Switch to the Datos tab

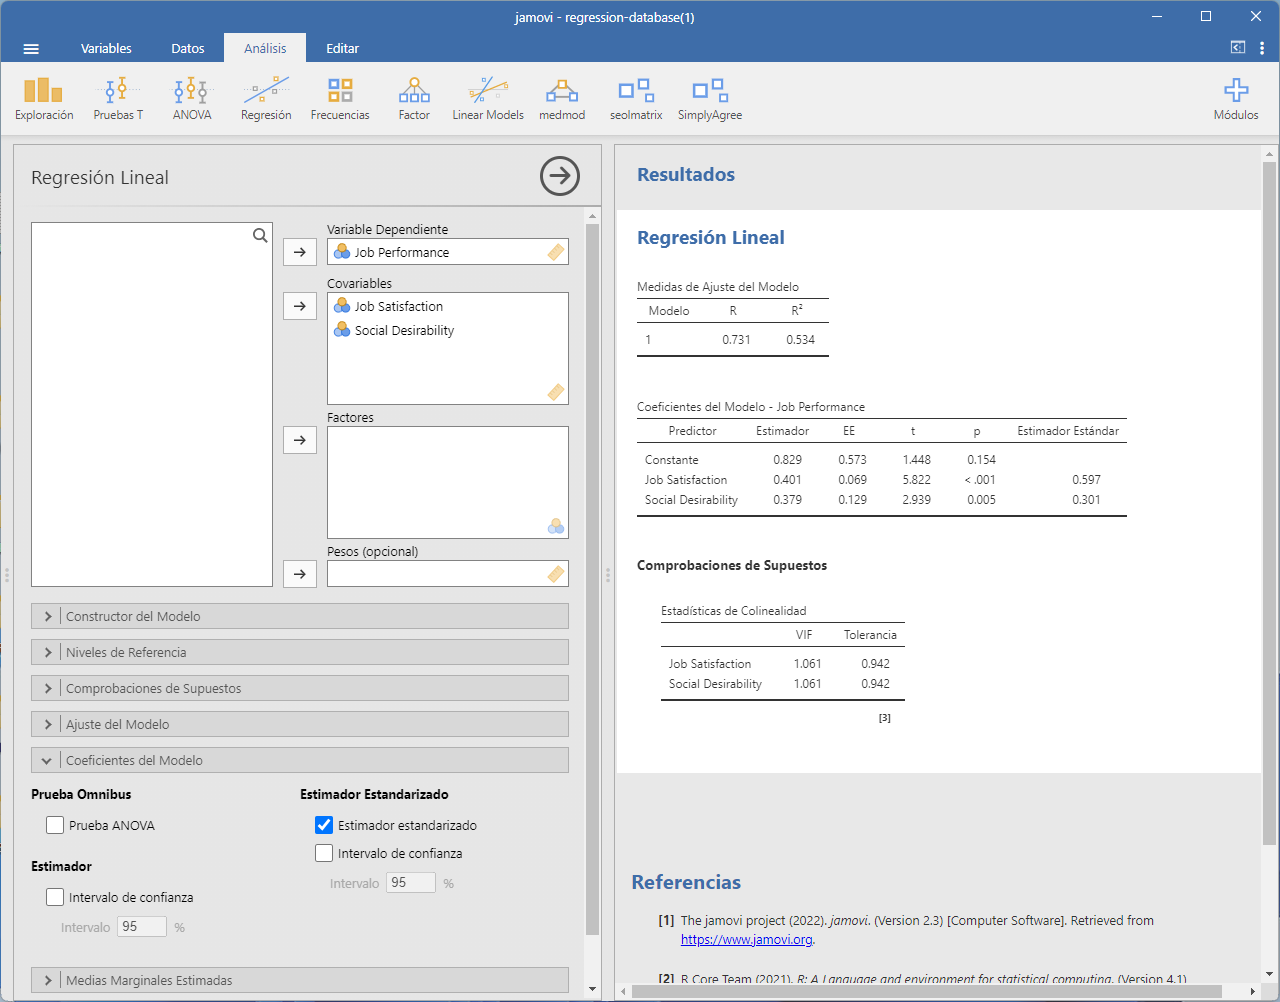tap(187, 48)
